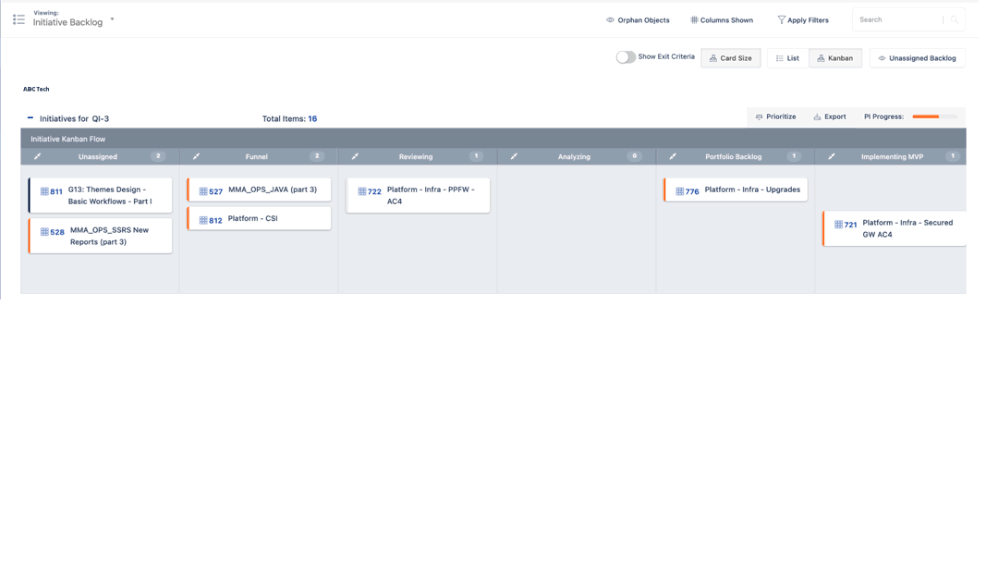
Task: Export the initiatives
Action: (x=829, y=117)
